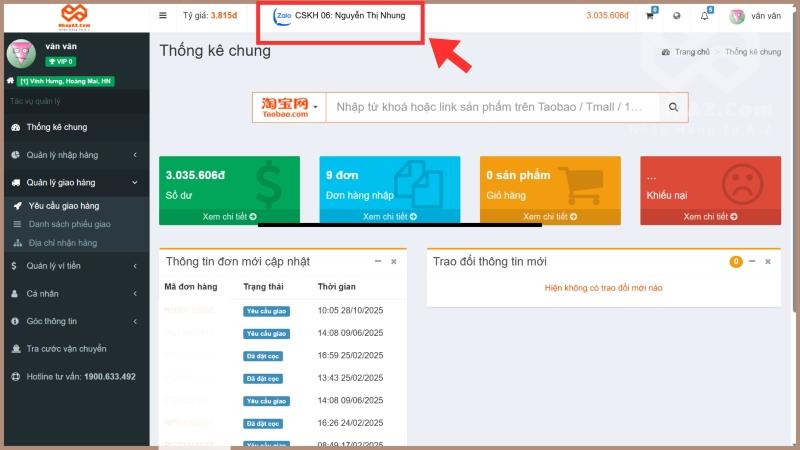Close the Trao đổi thông tin mới panel
The width and height of the screenshot is (800, 450).
point(768,261)
